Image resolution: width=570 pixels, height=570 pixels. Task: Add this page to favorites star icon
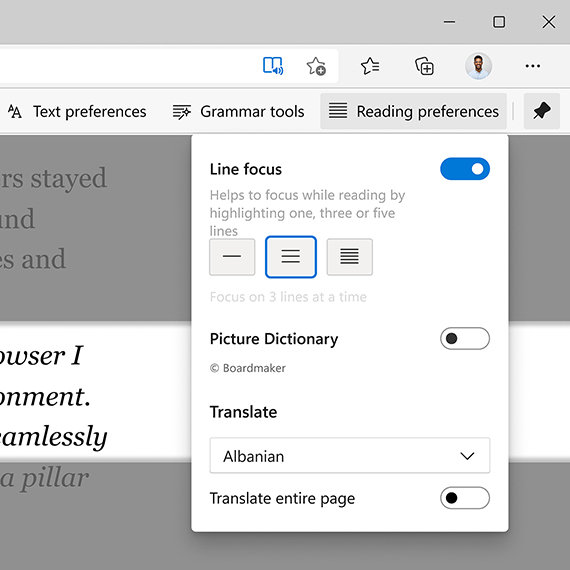(316, 66)
